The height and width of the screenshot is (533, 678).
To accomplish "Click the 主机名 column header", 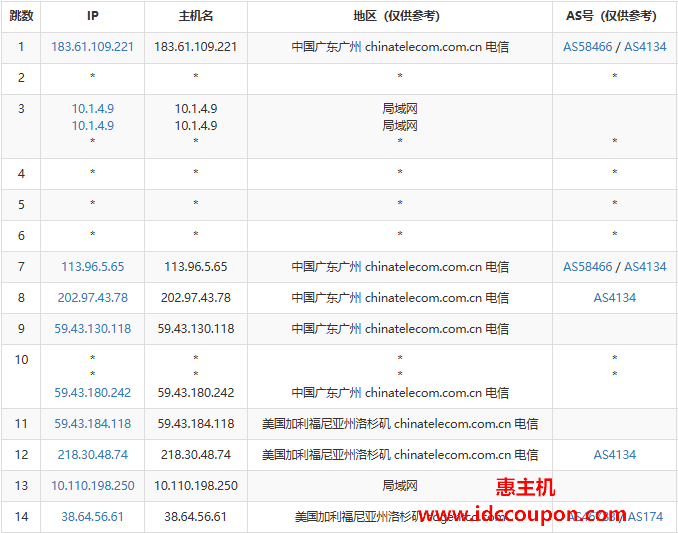I will point(195,16).
